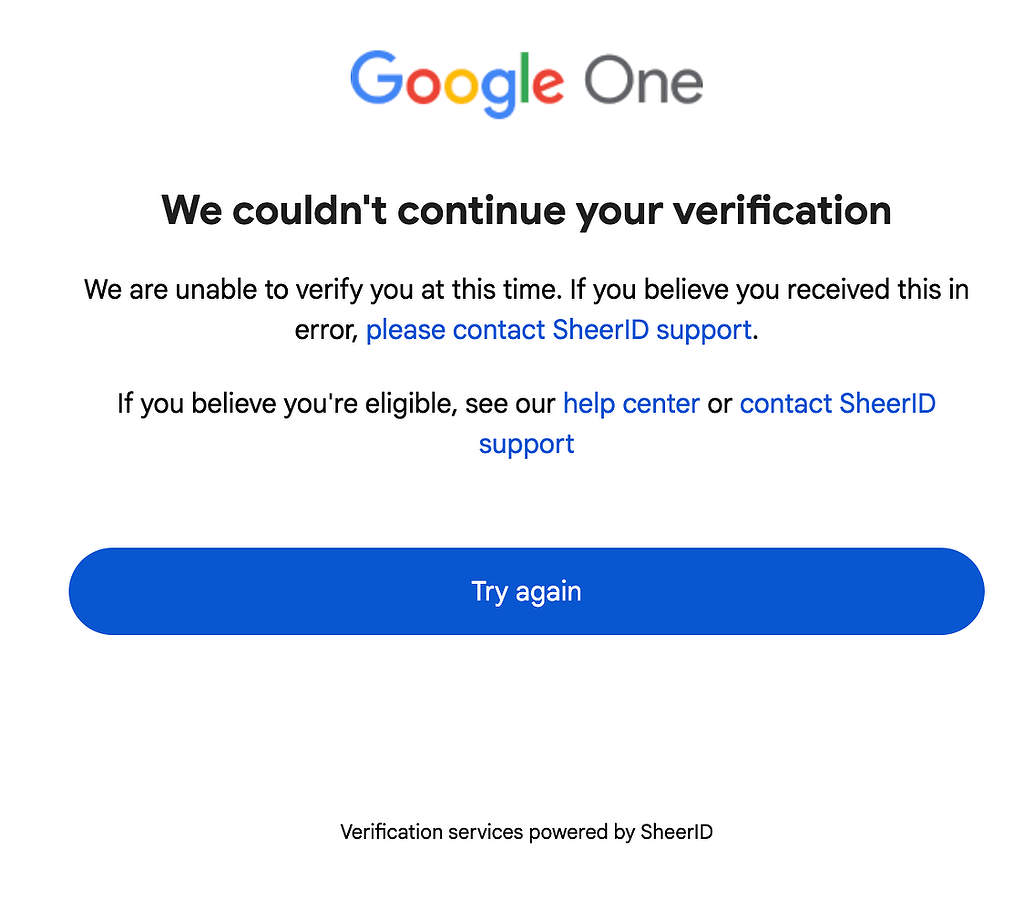Retry verification with the Try again button
The width and height of the screenshot is (1024, 911).
pyautogui.click(x=526, y=591)
